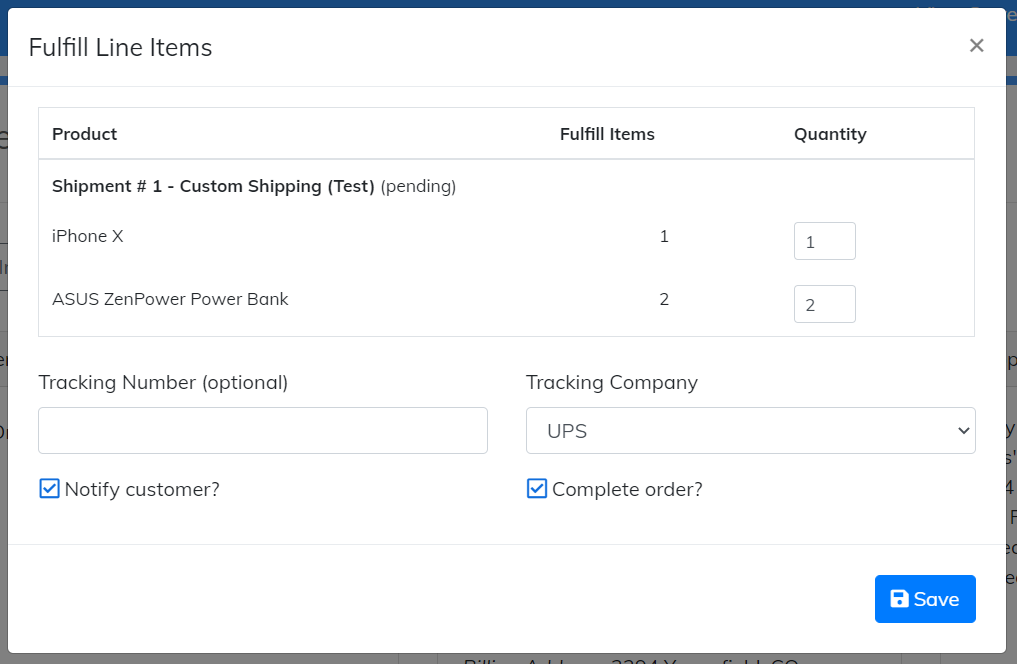Click the Tracking Number (optional) label
The image size is (1017, 664).
[x=163, y=382]
